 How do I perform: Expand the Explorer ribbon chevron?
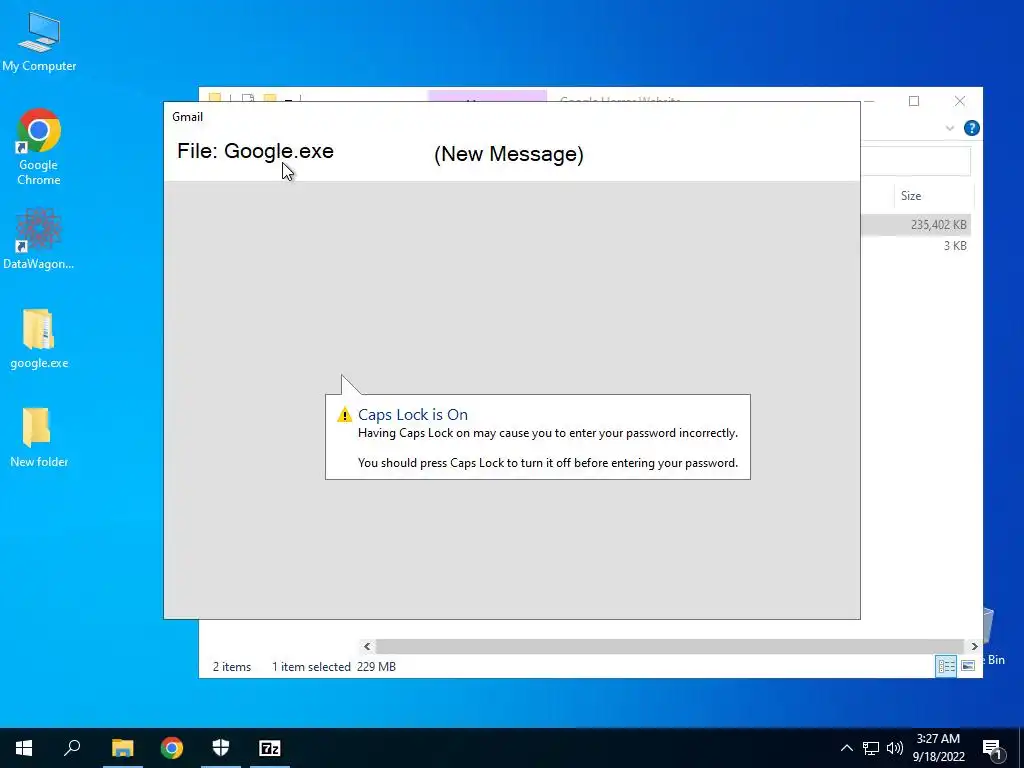pos(950,129)
